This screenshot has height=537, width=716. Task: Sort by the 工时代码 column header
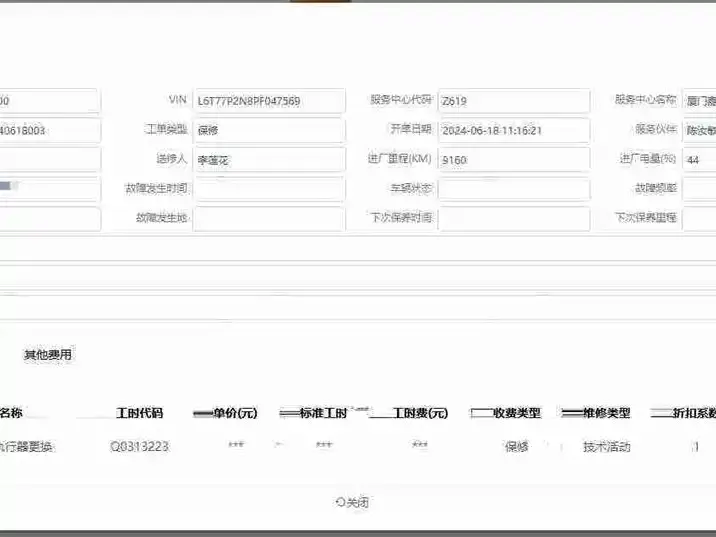click(139, 413)
